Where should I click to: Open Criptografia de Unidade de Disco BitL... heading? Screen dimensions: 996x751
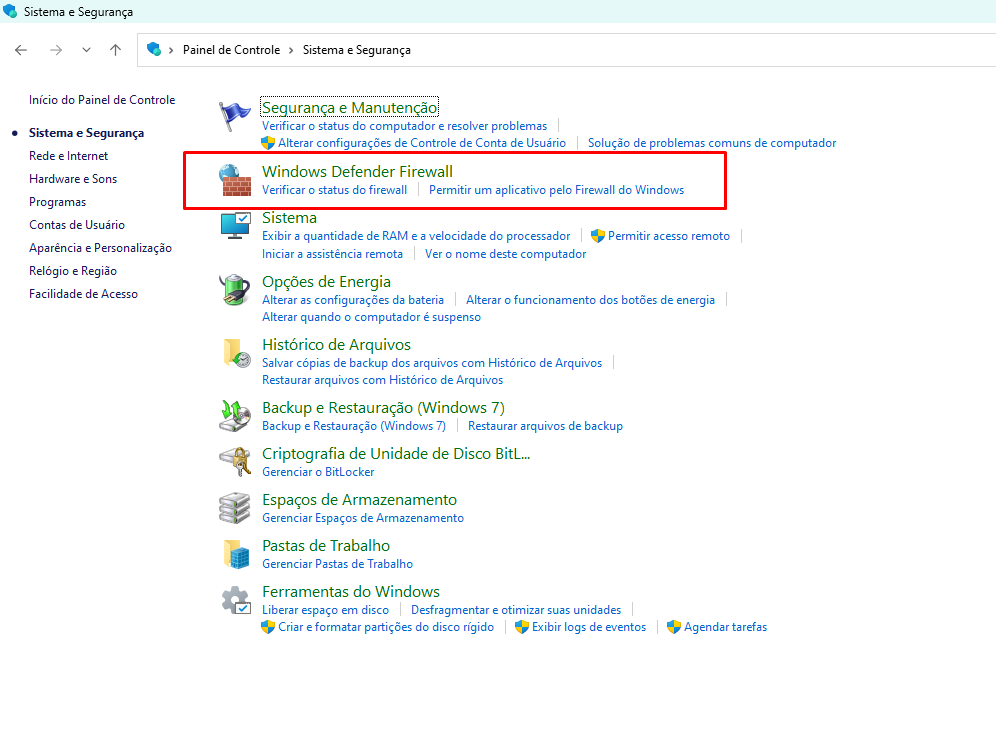[x=396, y=454]
